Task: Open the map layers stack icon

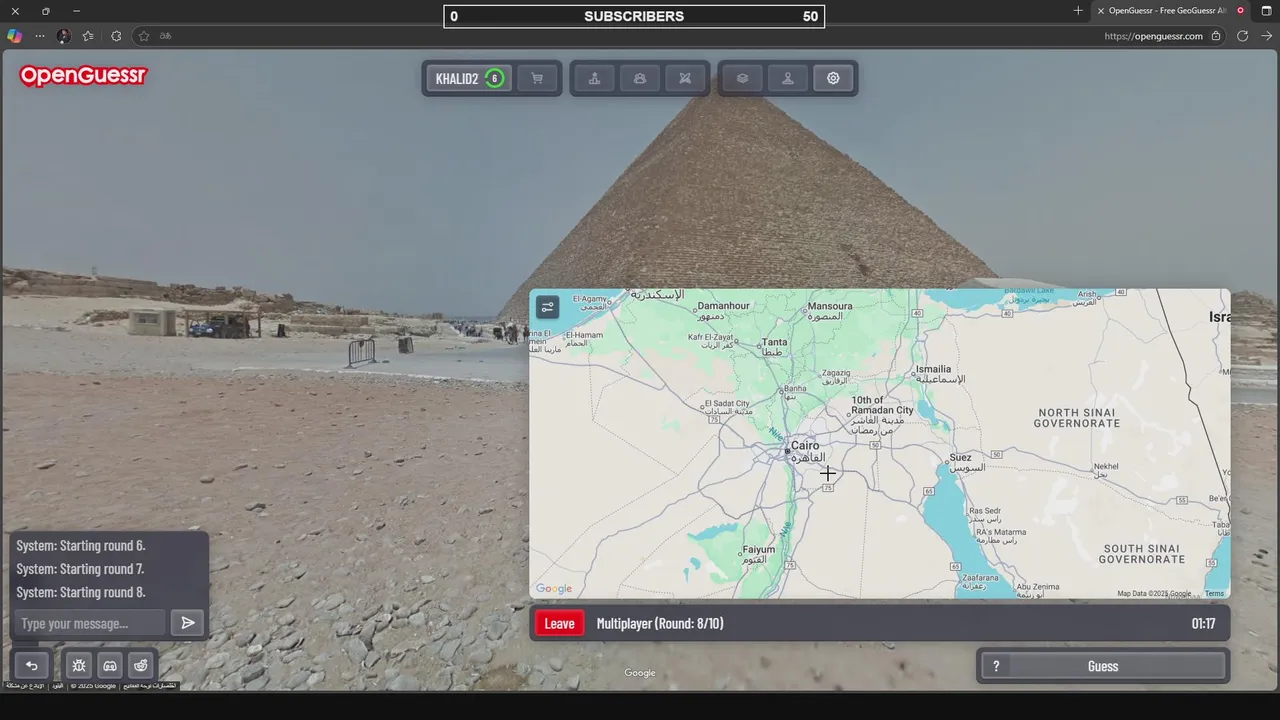Action: point(742,78)
